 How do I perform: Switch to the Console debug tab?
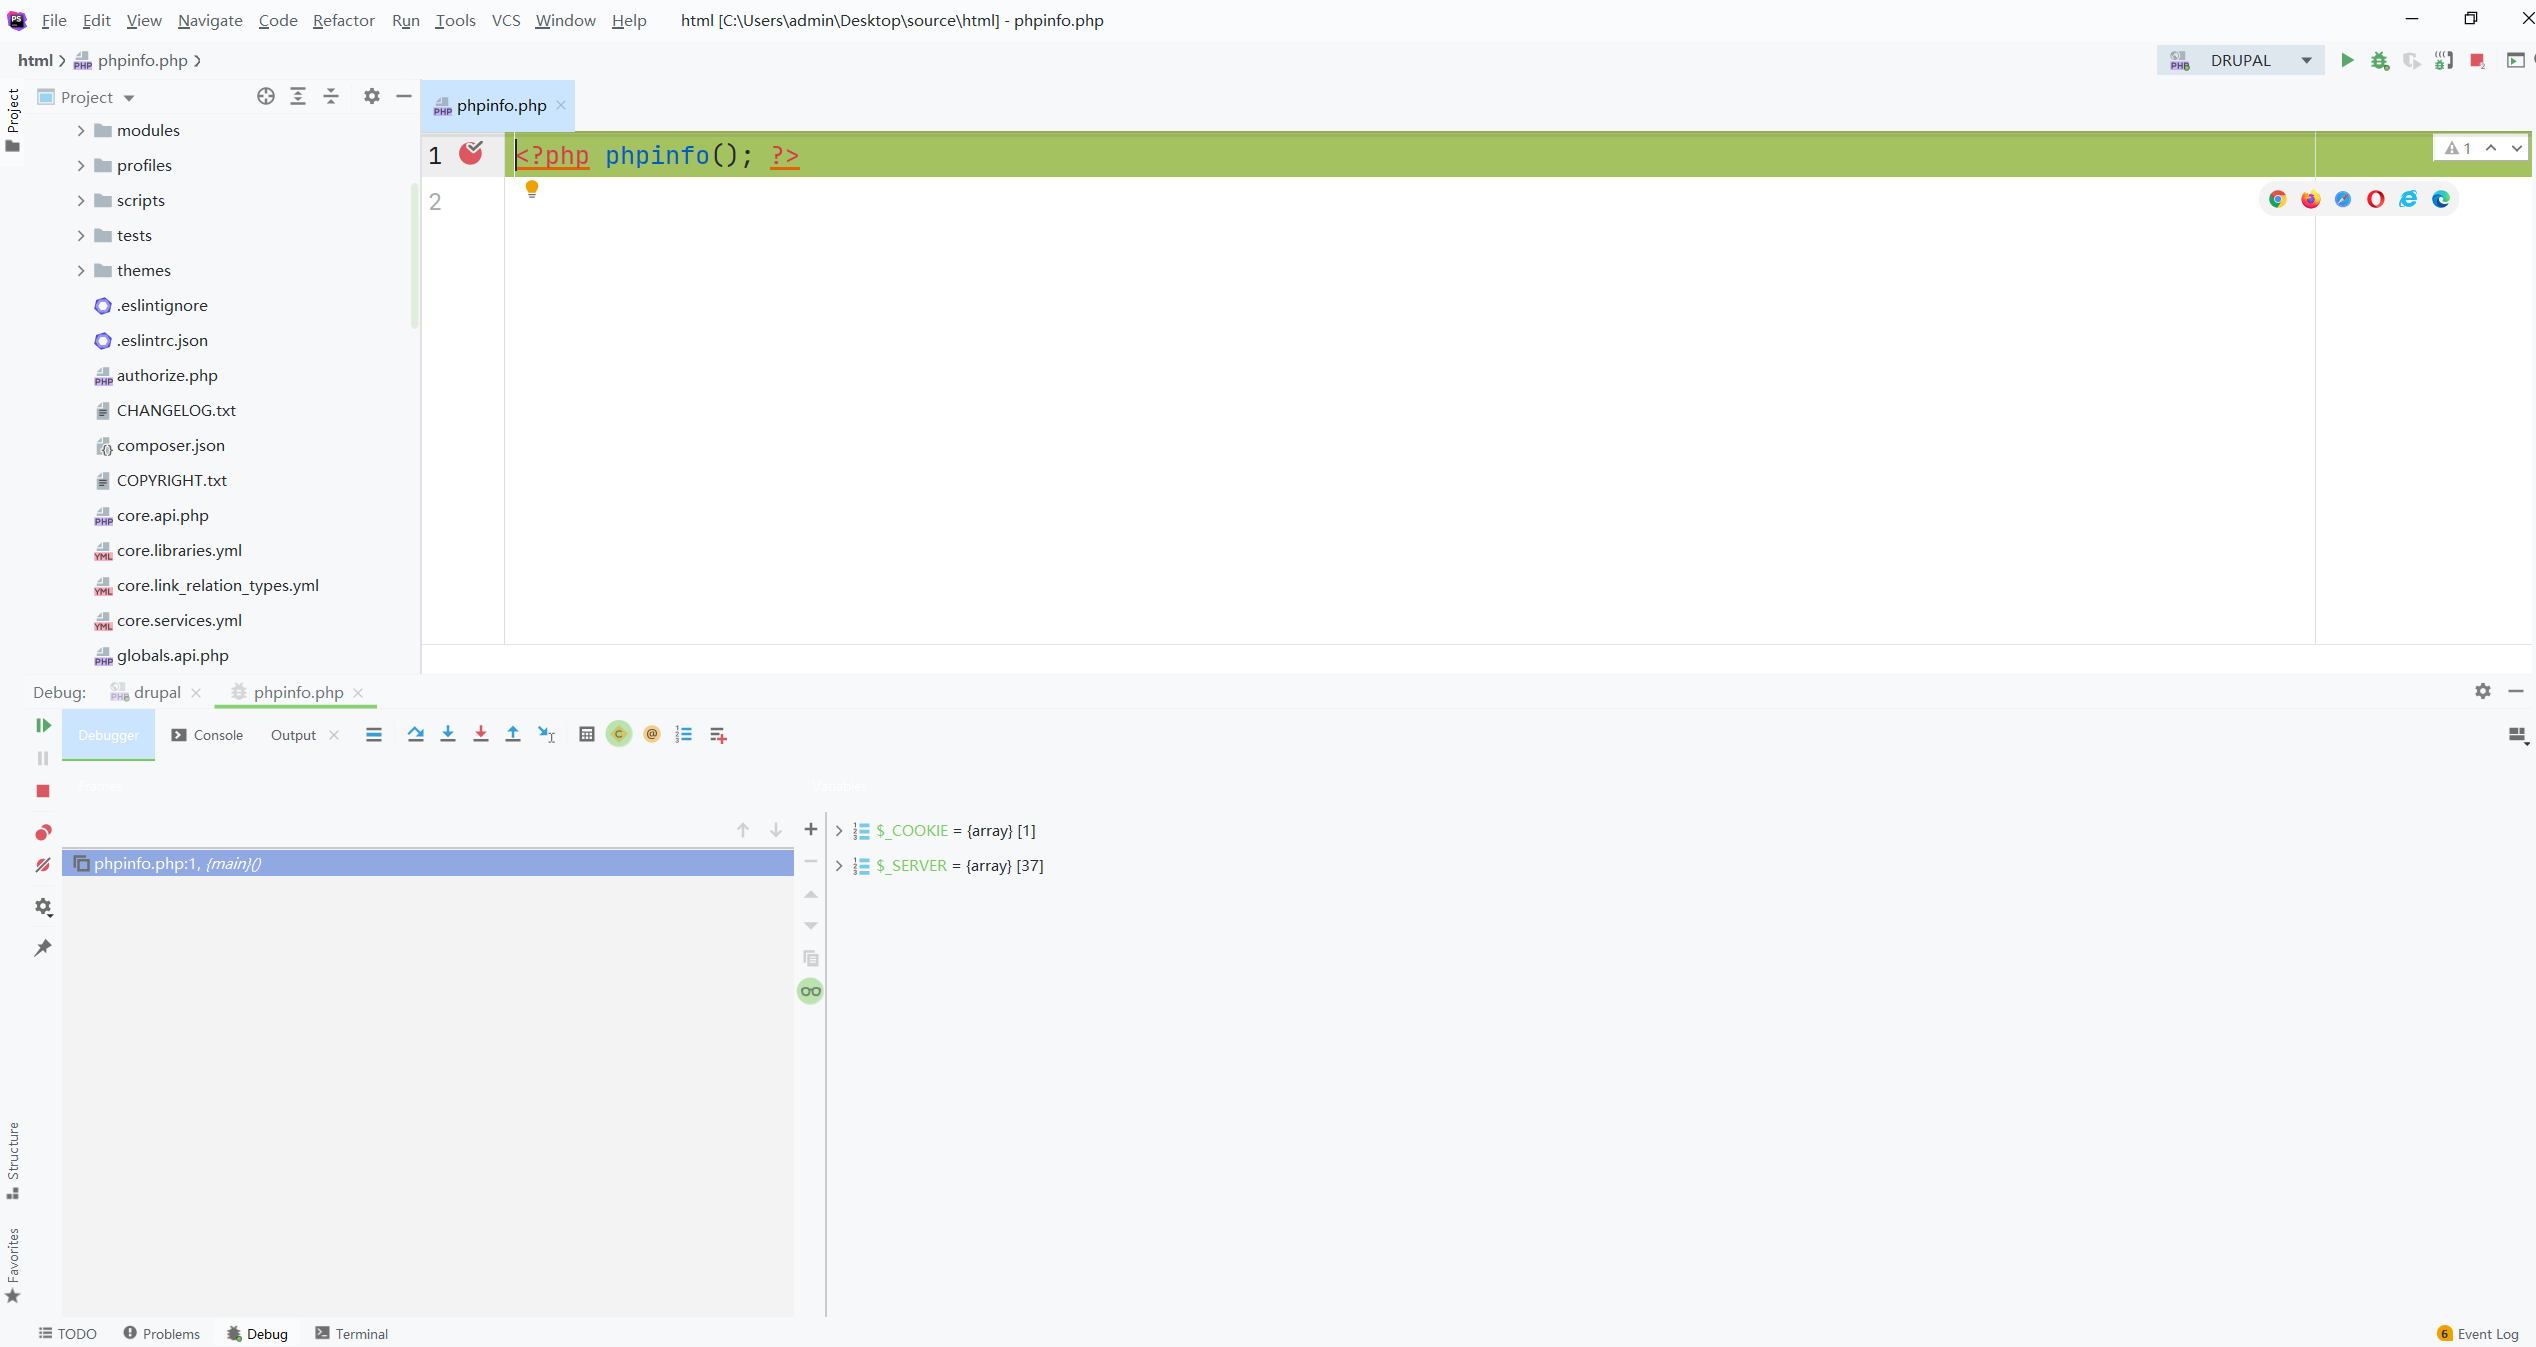click(208, 735)
